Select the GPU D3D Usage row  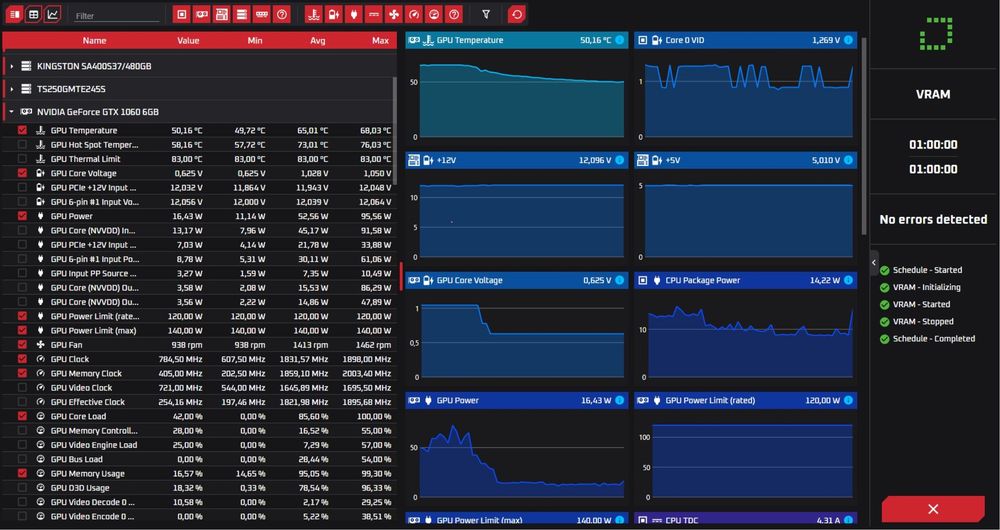click(x=199, y=488)
